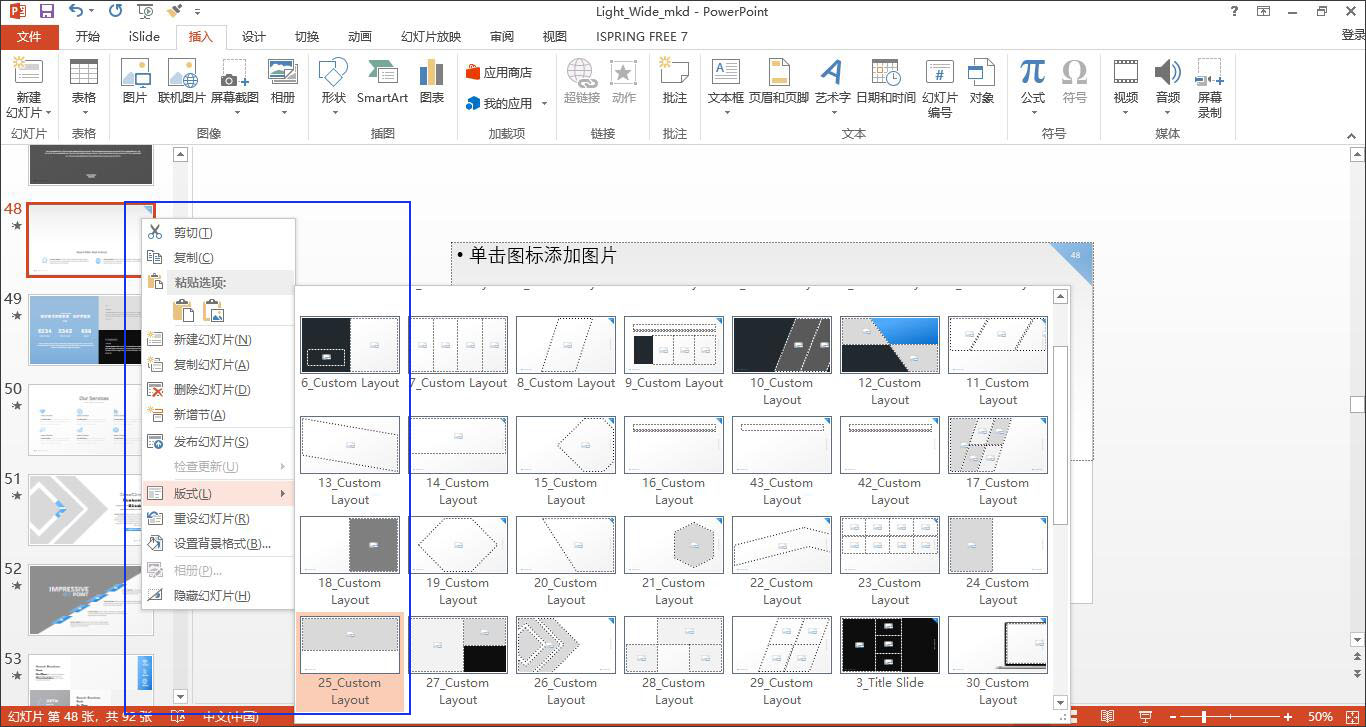The image size is (1366, 727).
Task: Click the 文本框 text box icon
Action: [725, 74]
